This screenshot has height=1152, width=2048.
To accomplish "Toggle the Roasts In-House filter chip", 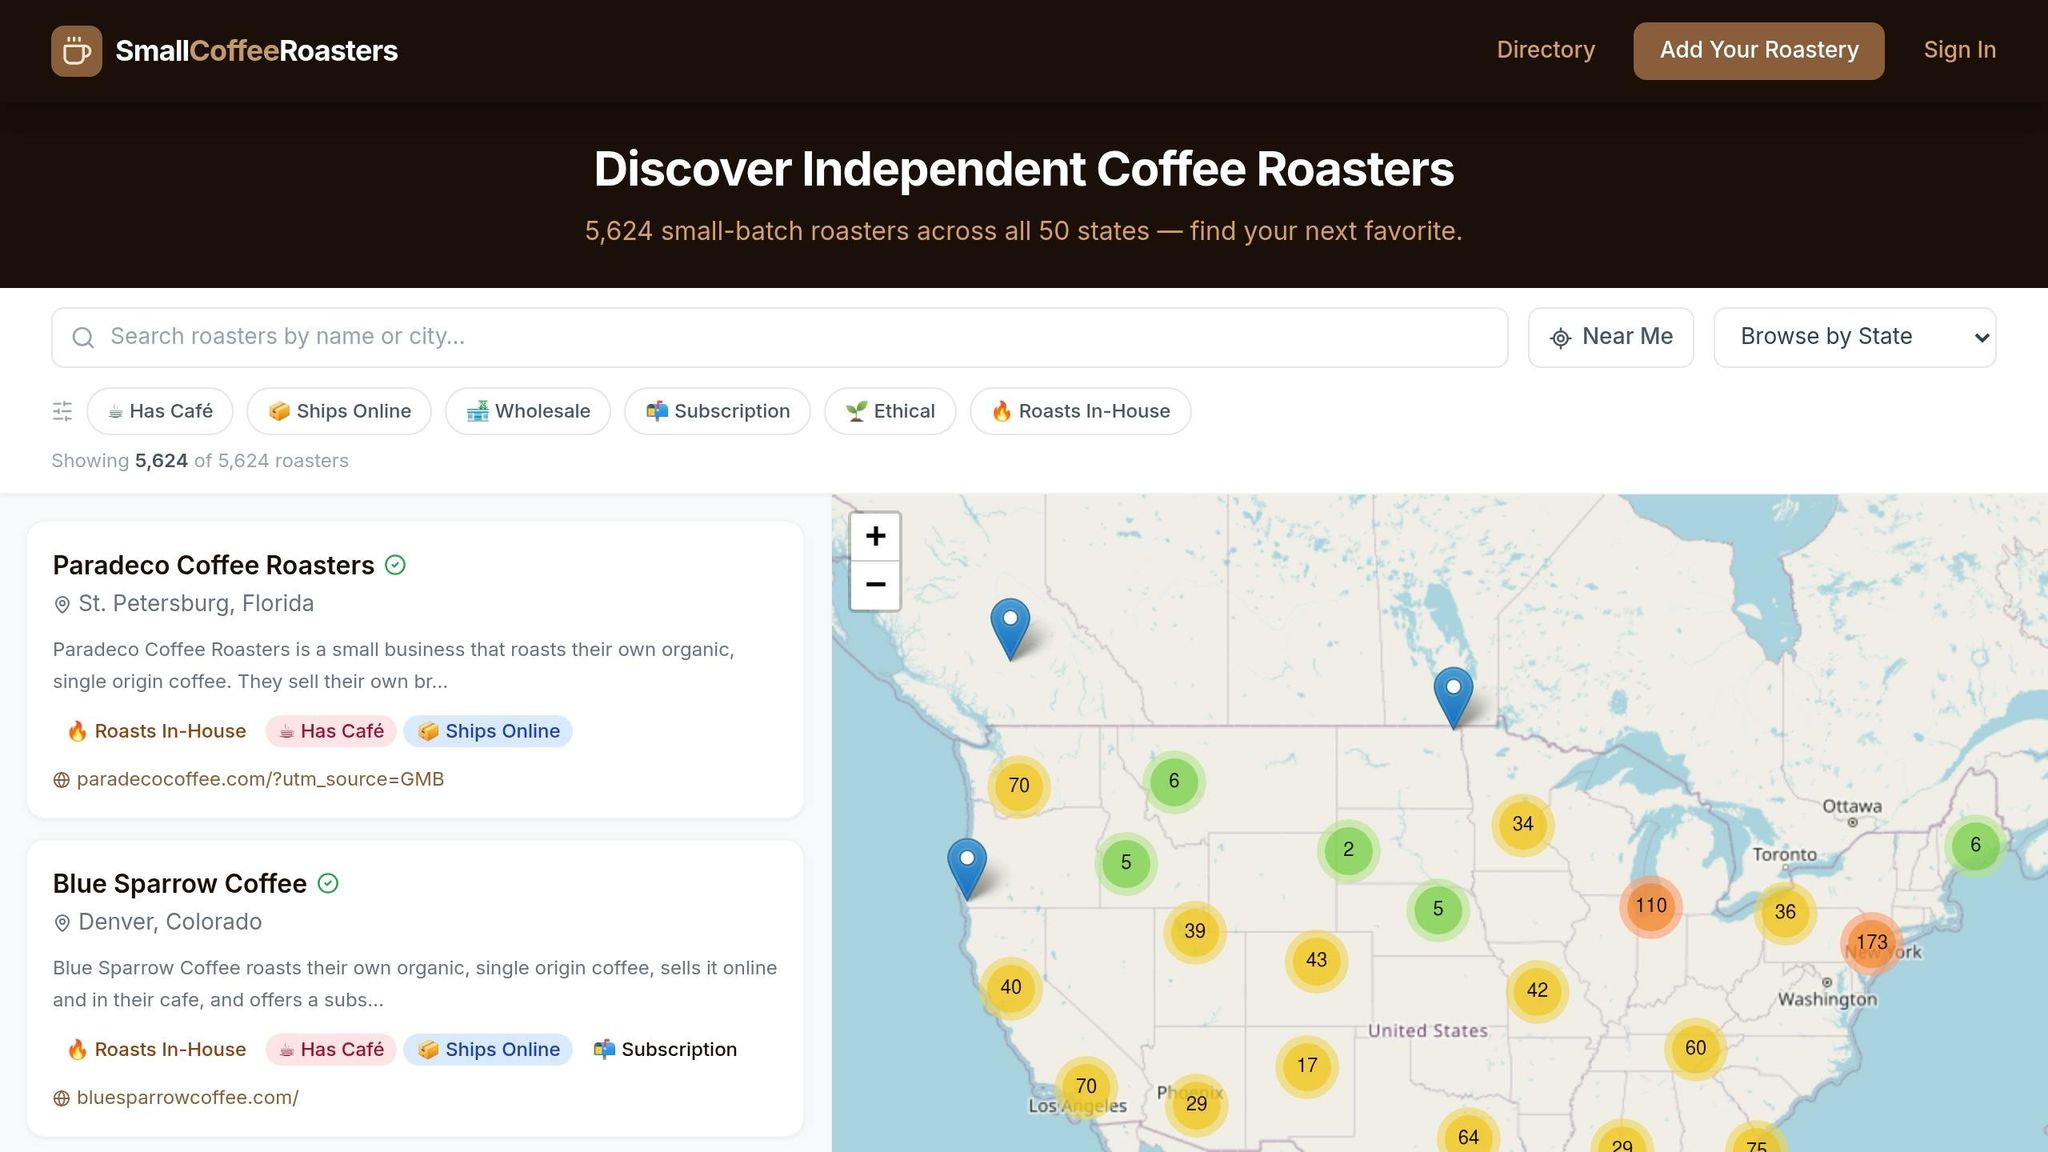I will coord(1080,411).
